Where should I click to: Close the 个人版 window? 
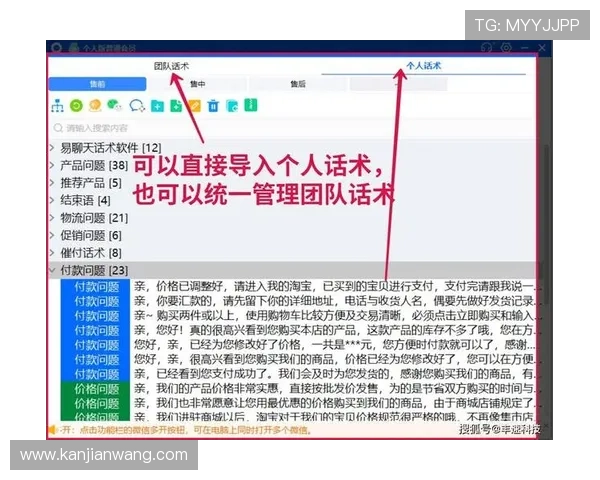542,48
